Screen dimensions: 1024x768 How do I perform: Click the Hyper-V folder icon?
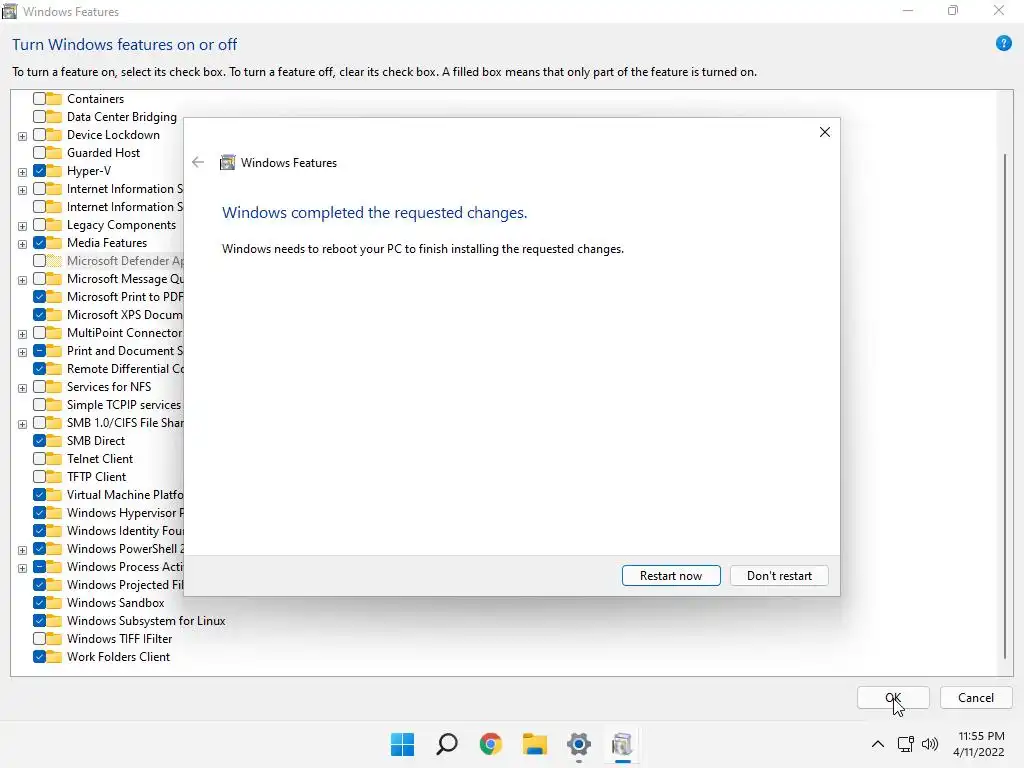coord(54,170)
